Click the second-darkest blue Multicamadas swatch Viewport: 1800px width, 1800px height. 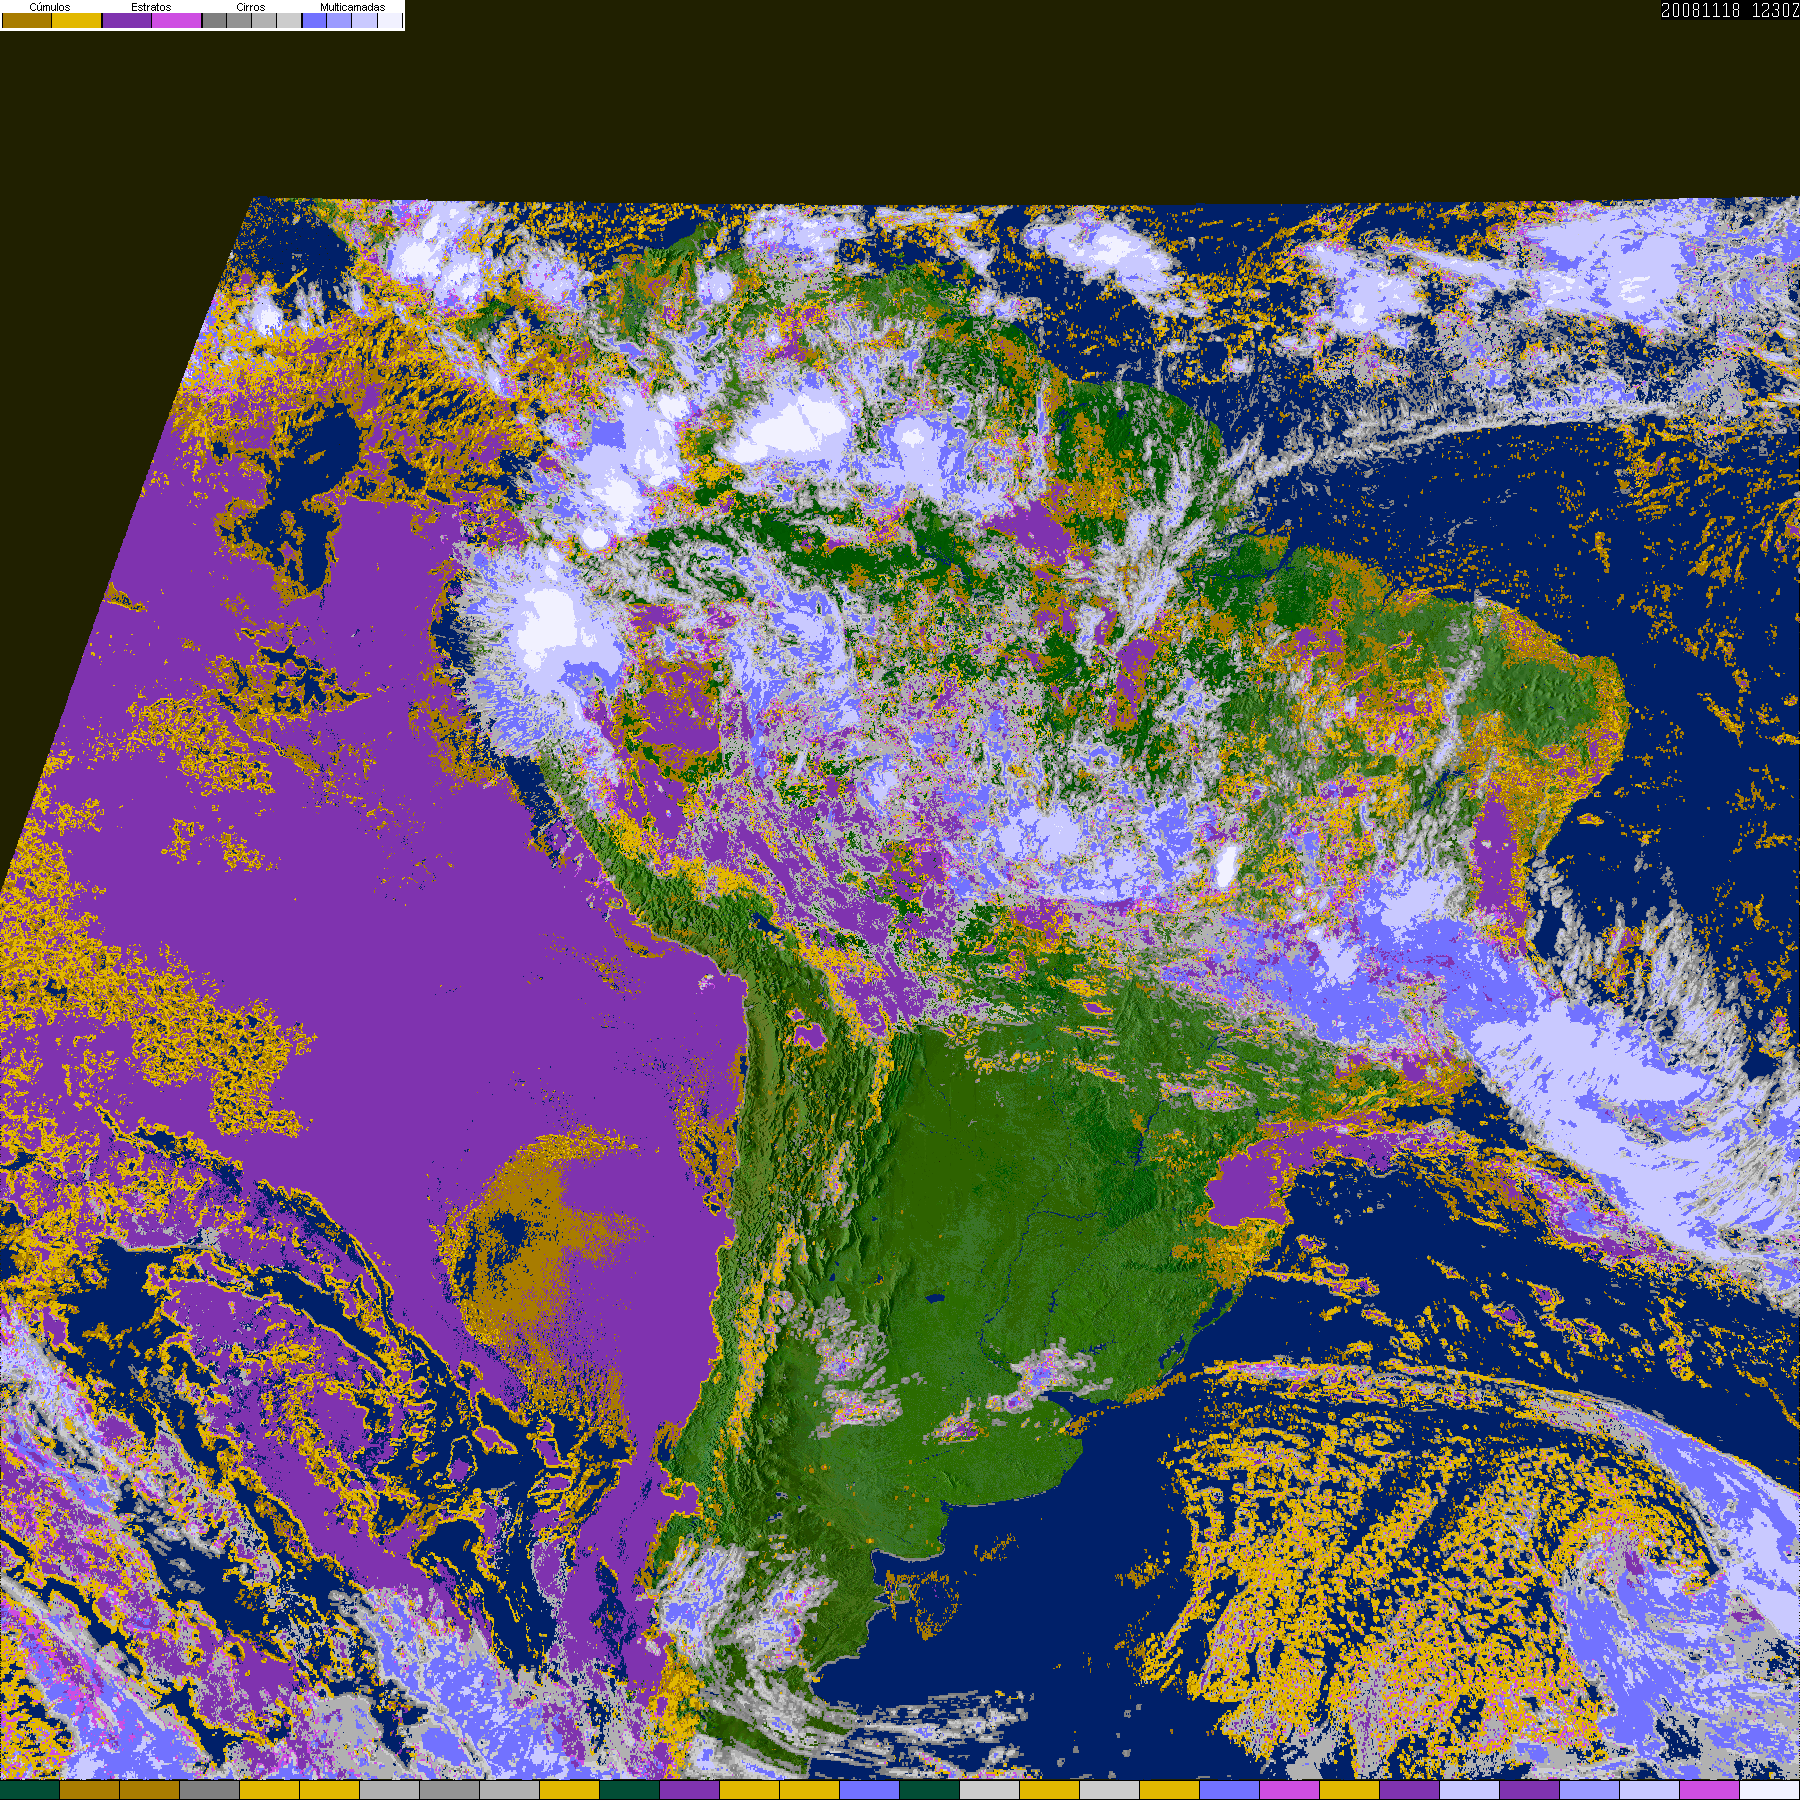point(339,20)
